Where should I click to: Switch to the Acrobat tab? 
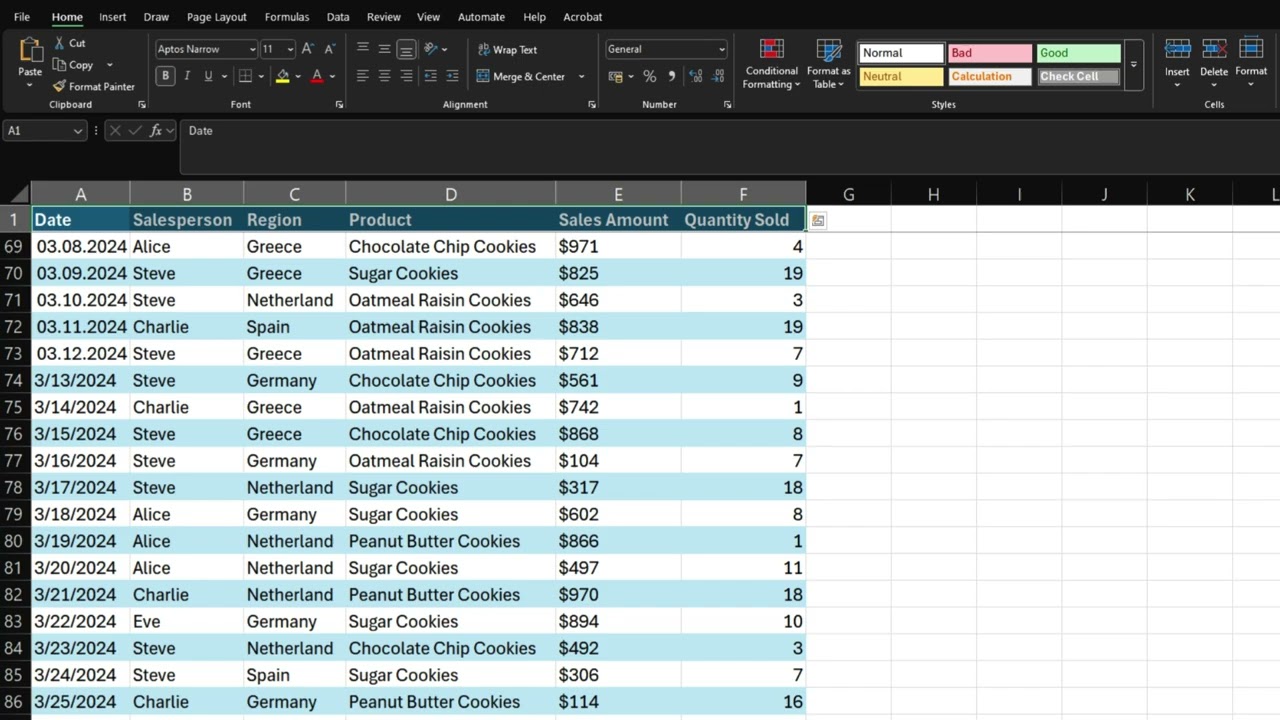(x=582, y=17)
